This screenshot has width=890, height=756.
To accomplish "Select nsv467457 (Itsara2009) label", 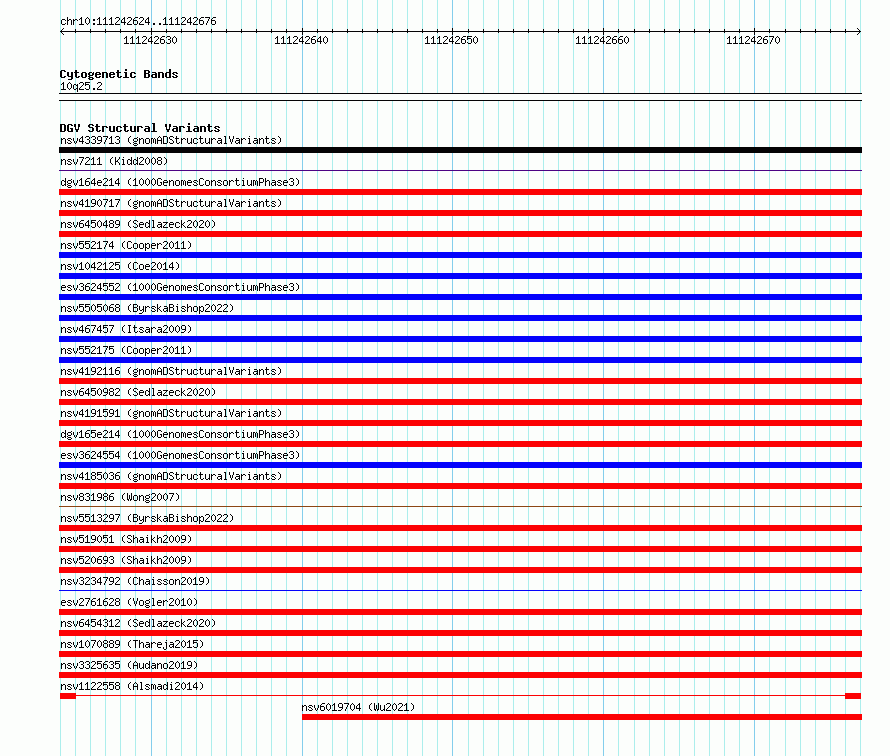I will point(126,329).
